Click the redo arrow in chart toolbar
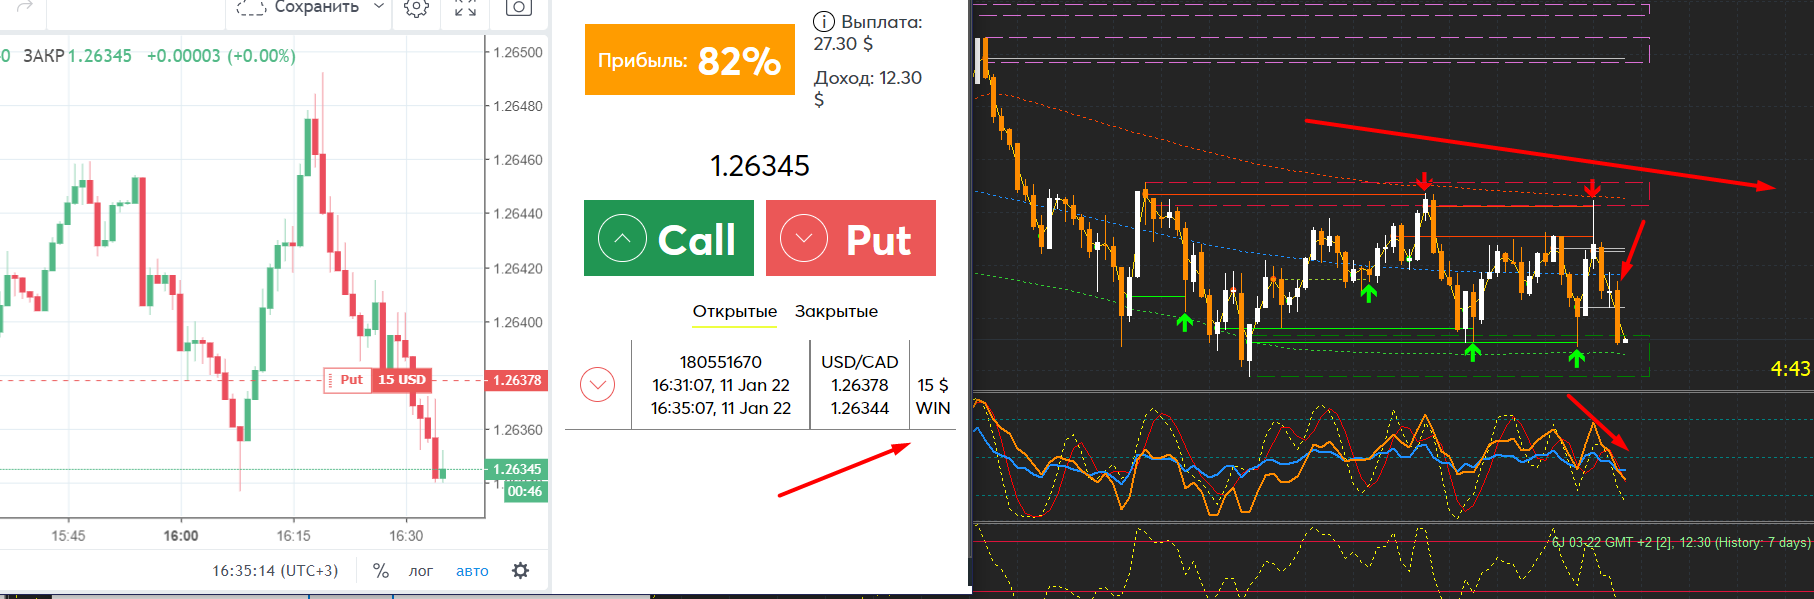This screenshot has width=1814, height=599. click(x=25, y=6)
